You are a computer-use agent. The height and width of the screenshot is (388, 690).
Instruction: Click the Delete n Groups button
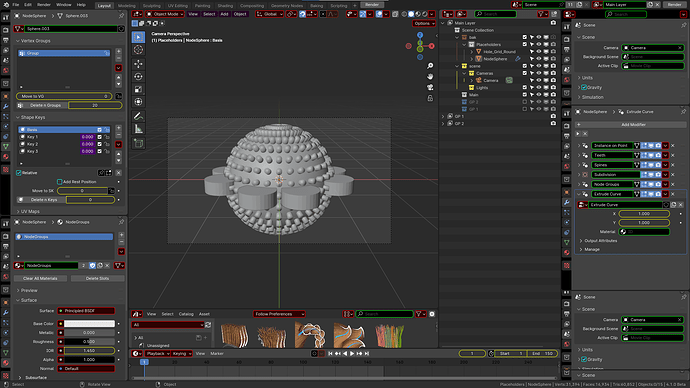point(43,105)
